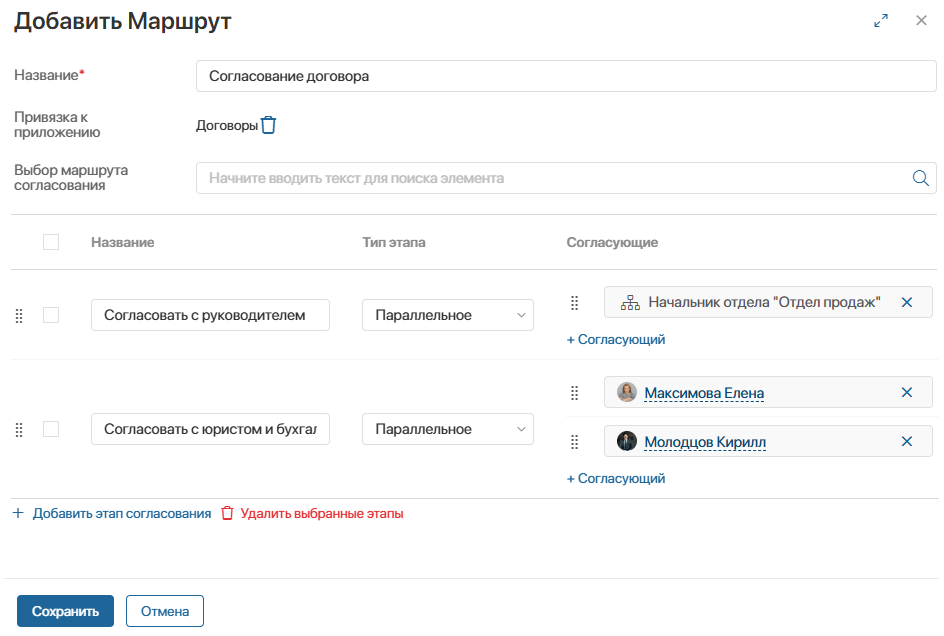Click Удалить выбранные этапы
Viewport: 944px width, 636px height.
[x=312, y=514]
